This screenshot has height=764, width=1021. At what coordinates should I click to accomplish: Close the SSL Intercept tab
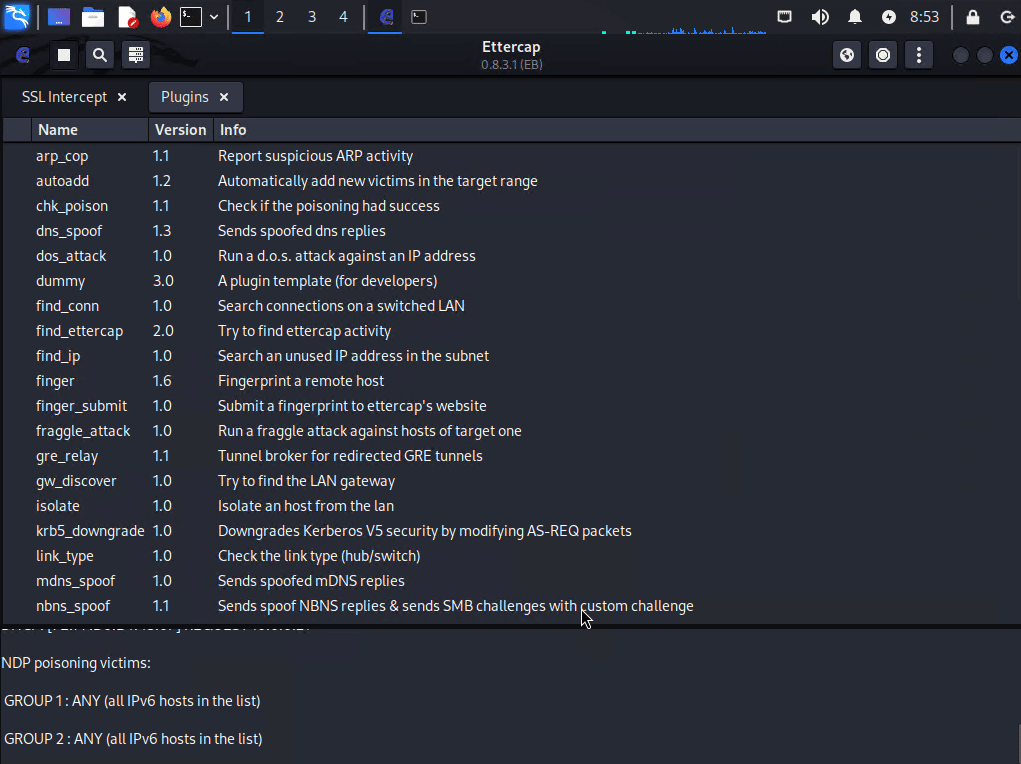pos(122,97)
